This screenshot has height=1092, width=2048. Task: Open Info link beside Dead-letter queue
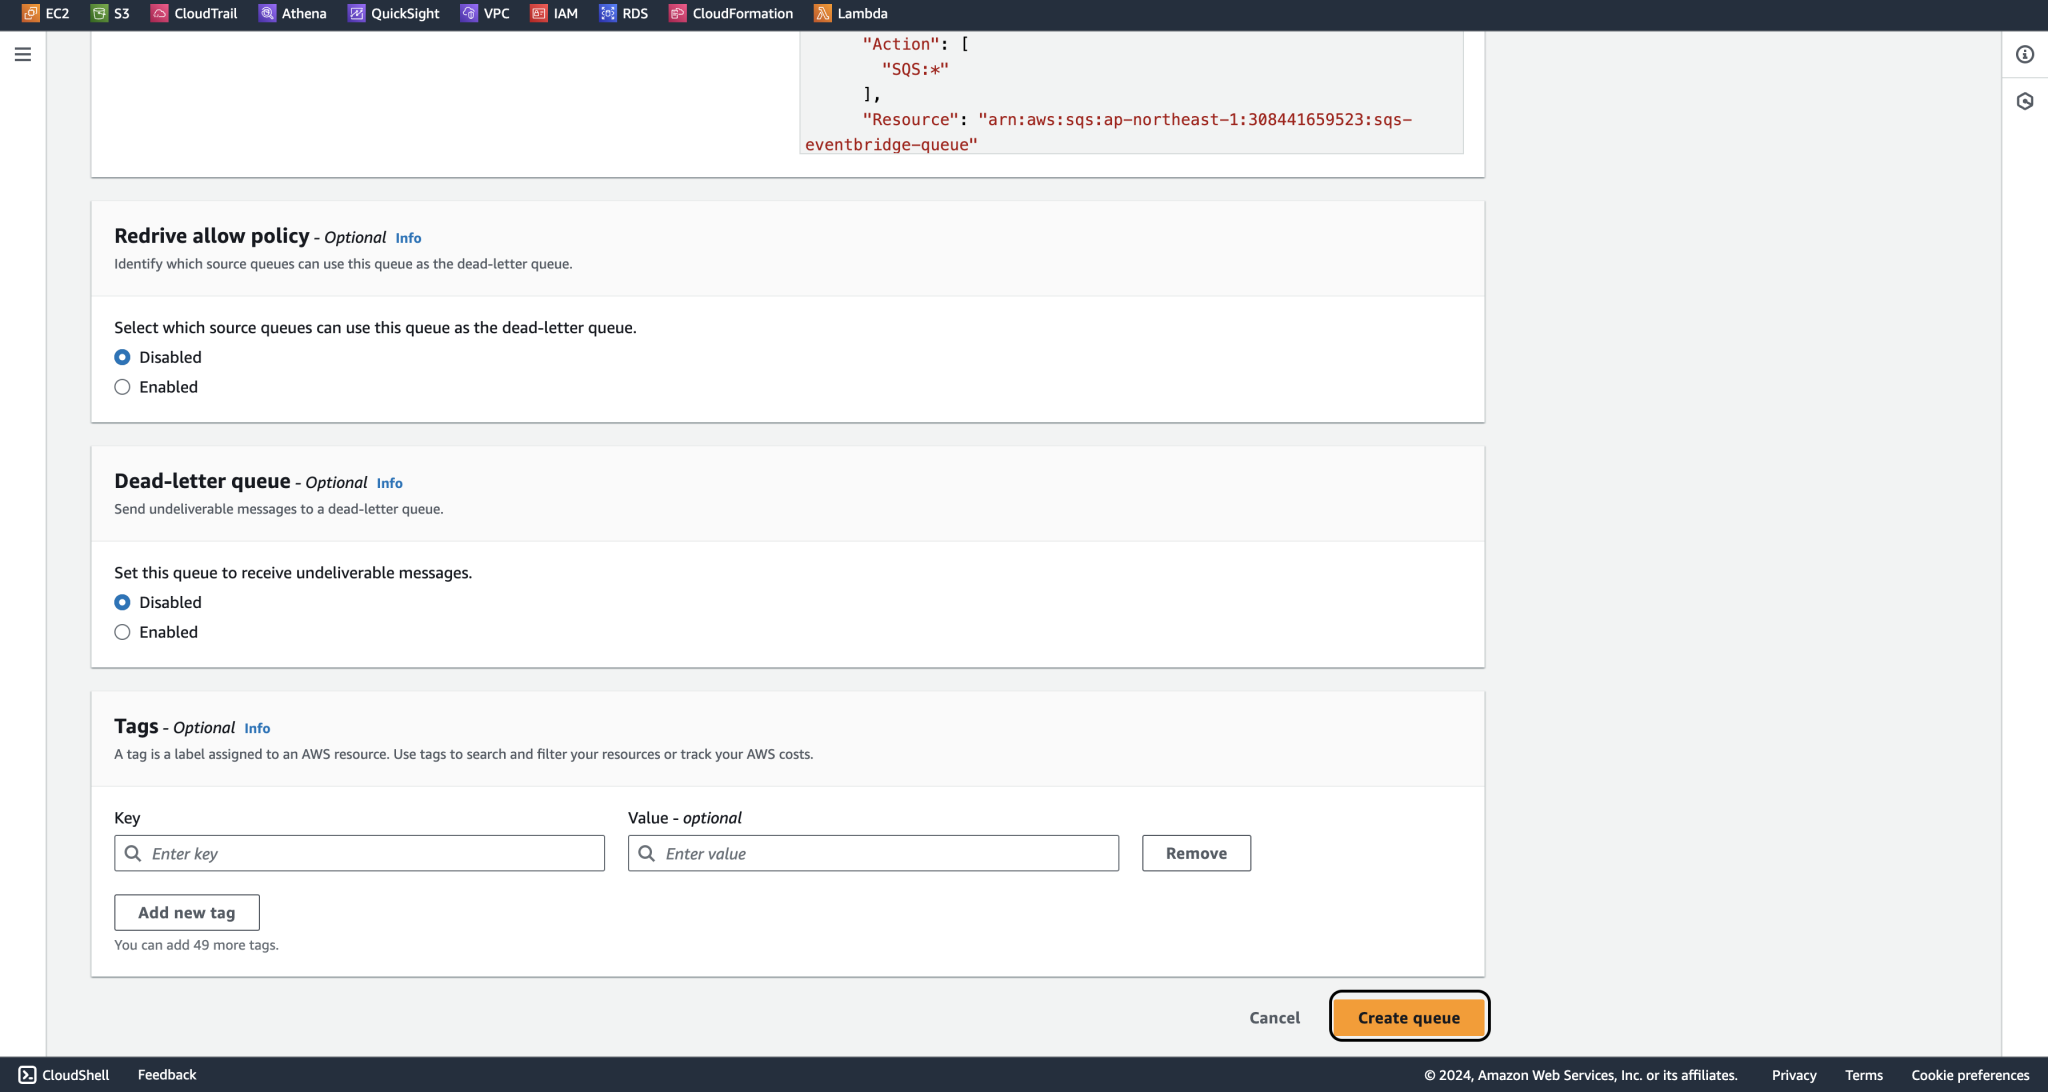389,483
